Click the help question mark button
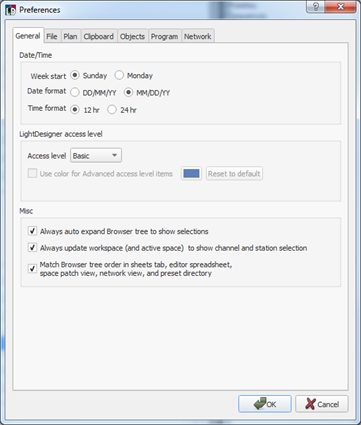 pyautogui.click(x=315, y=7)
